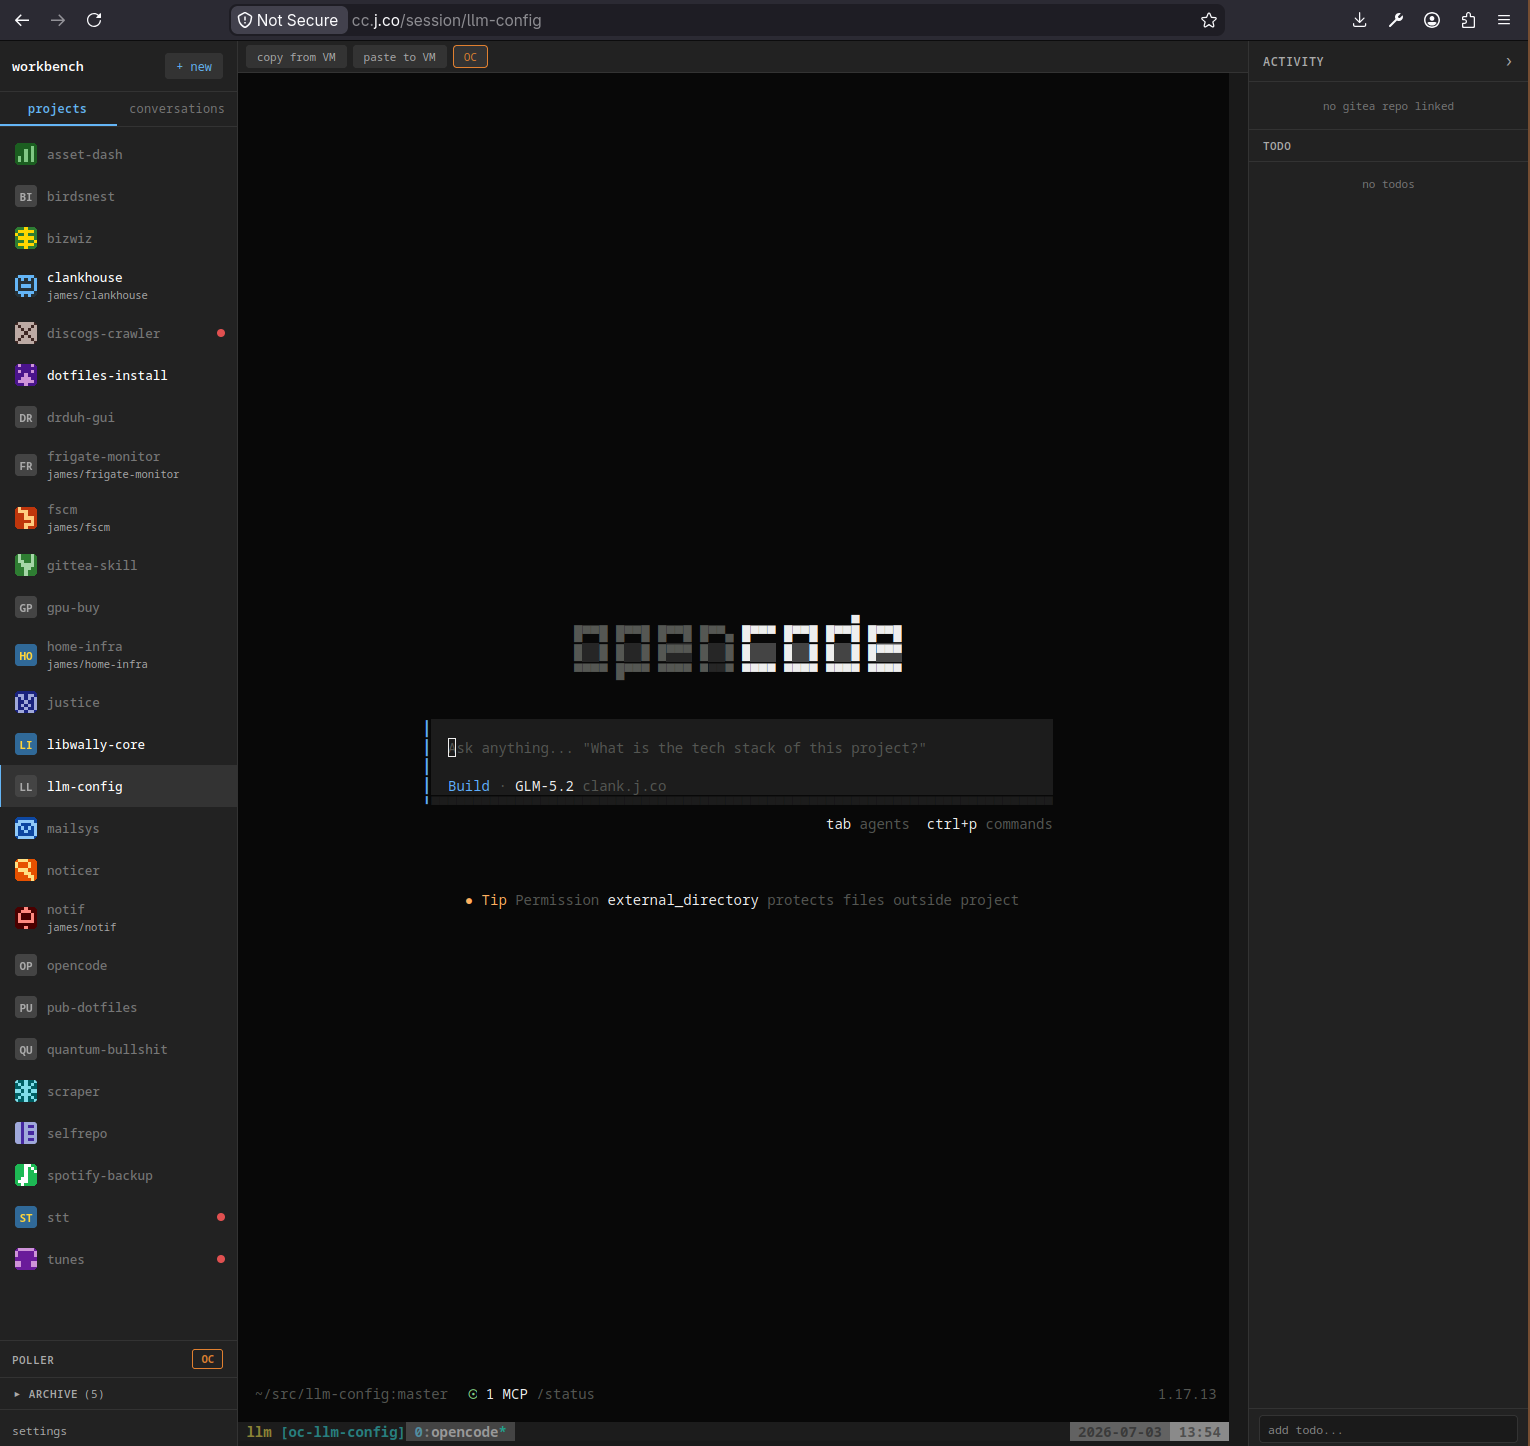The image size is (1530, 1446).
Task: Collapse the ACTIVITY panel chevron
Action: pos(1508,62)
